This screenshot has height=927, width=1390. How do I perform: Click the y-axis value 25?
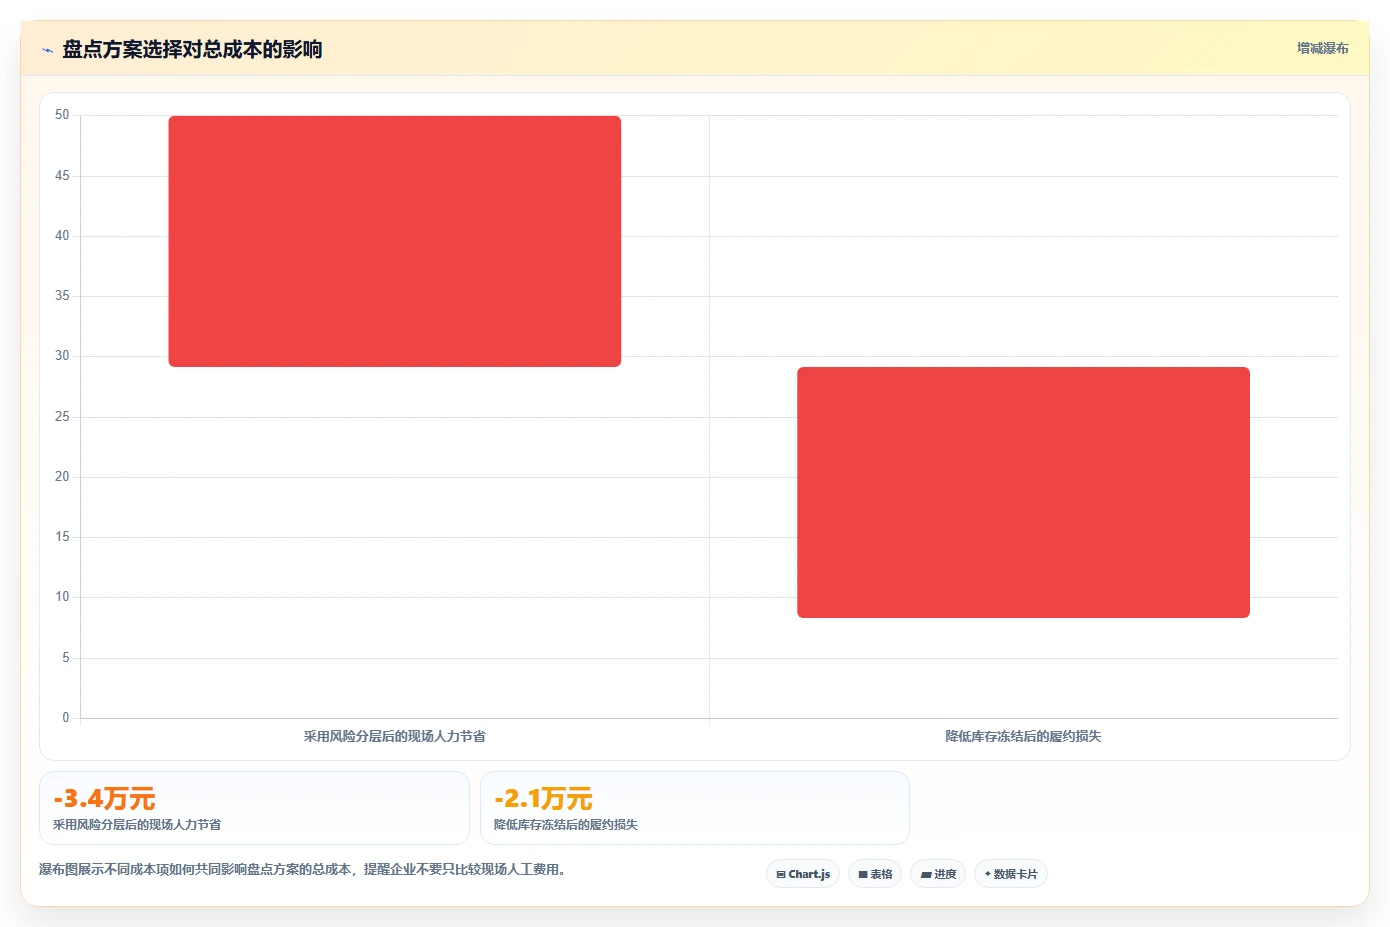click(62, 417)
